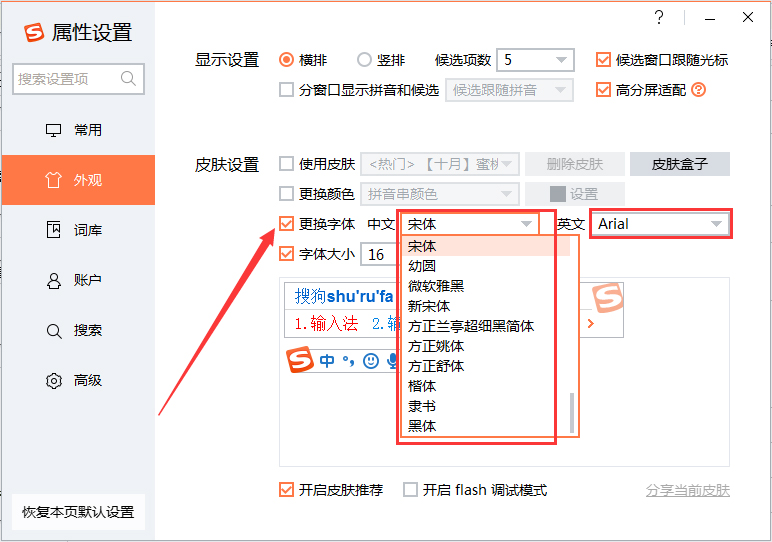Click 恢复本页默认设置 button

[x=78, y=512]
